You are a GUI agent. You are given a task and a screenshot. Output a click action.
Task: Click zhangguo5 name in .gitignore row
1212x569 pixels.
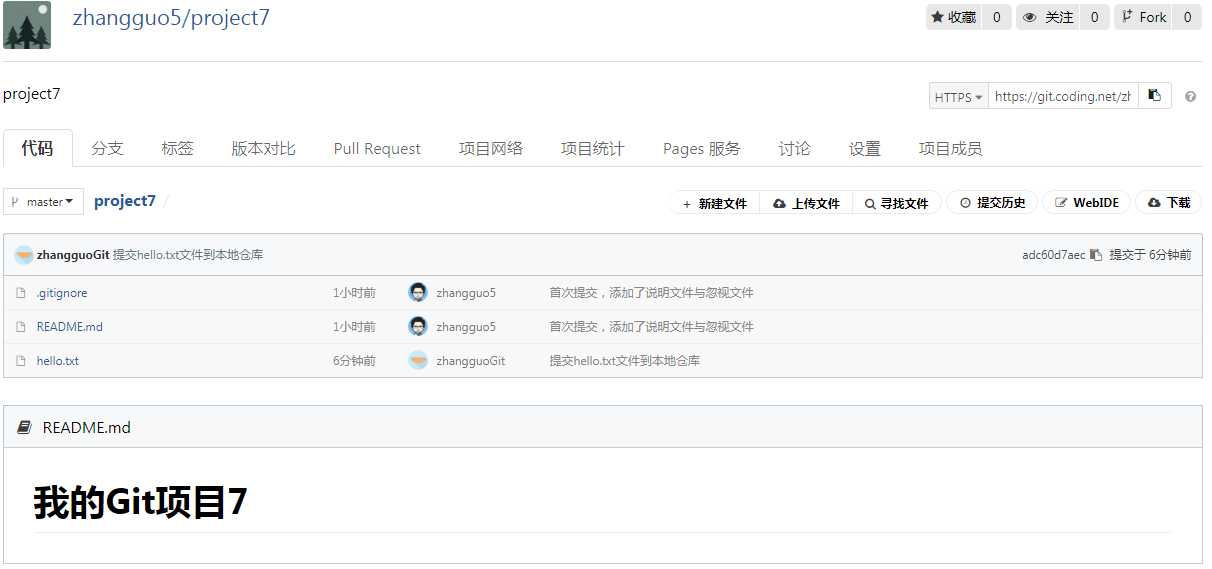[466, 293]
